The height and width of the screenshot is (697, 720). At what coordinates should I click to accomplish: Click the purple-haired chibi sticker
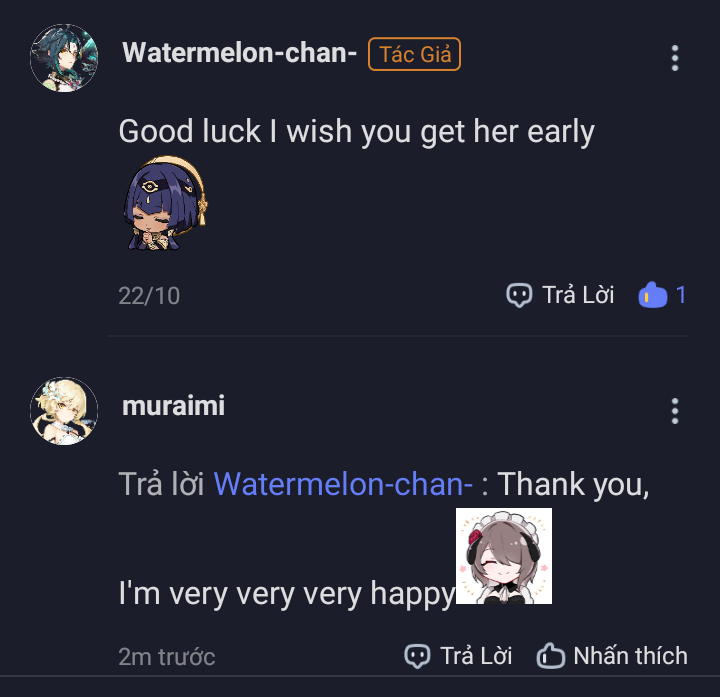(x=165, y=203)
